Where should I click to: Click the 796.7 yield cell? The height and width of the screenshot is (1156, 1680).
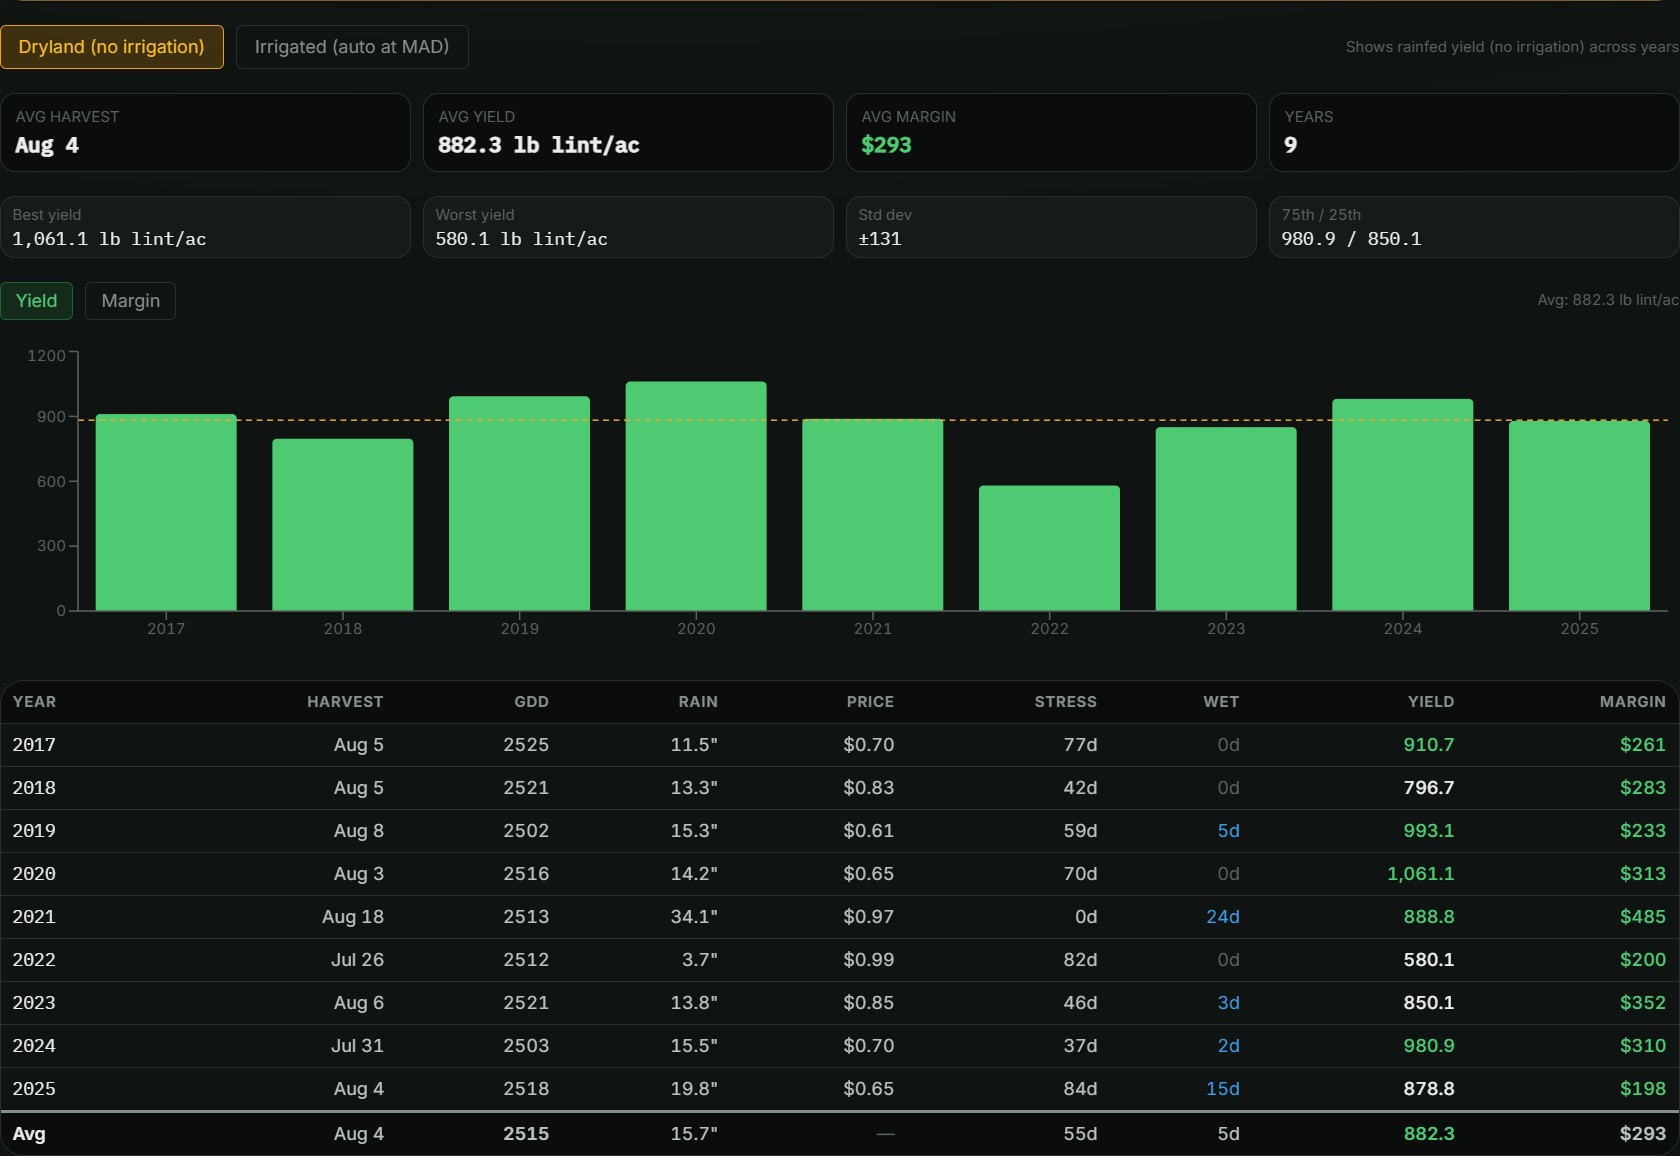(x=1429, y=788)
